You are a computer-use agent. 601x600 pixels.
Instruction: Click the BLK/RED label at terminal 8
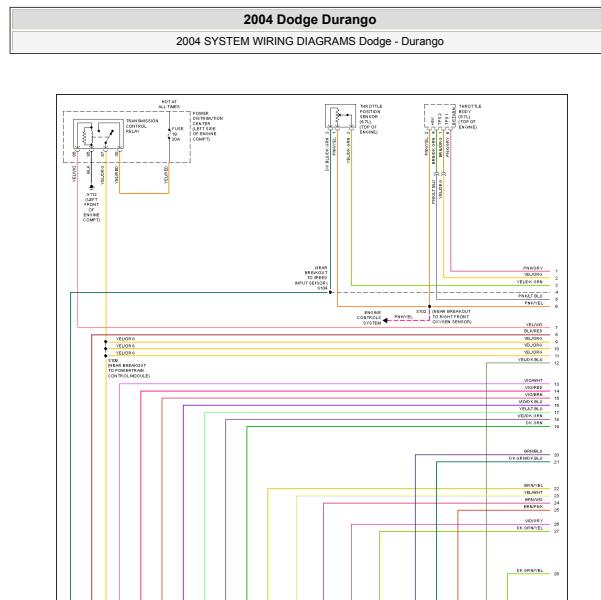coord(533,331)
